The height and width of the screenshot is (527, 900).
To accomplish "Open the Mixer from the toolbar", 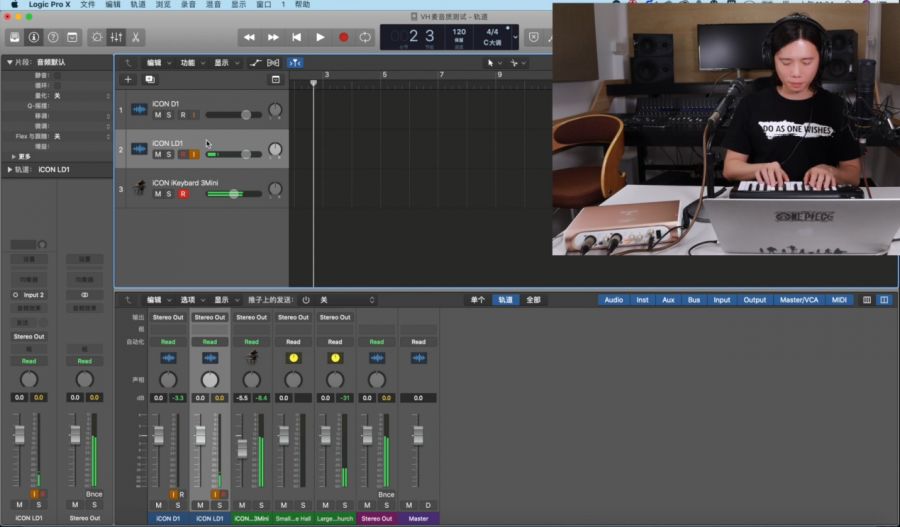I will 116,37.
